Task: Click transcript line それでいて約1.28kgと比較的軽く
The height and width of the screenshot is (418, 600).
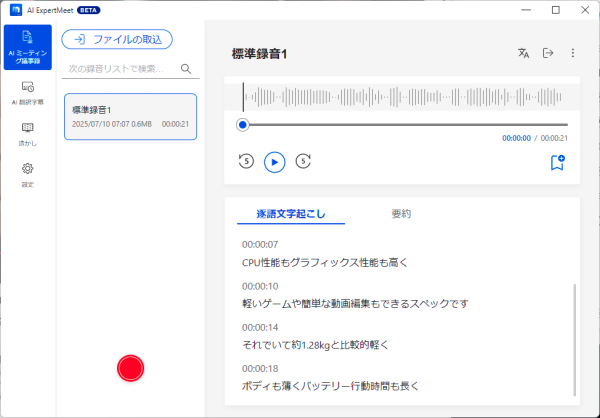Action: coord(315,345)
